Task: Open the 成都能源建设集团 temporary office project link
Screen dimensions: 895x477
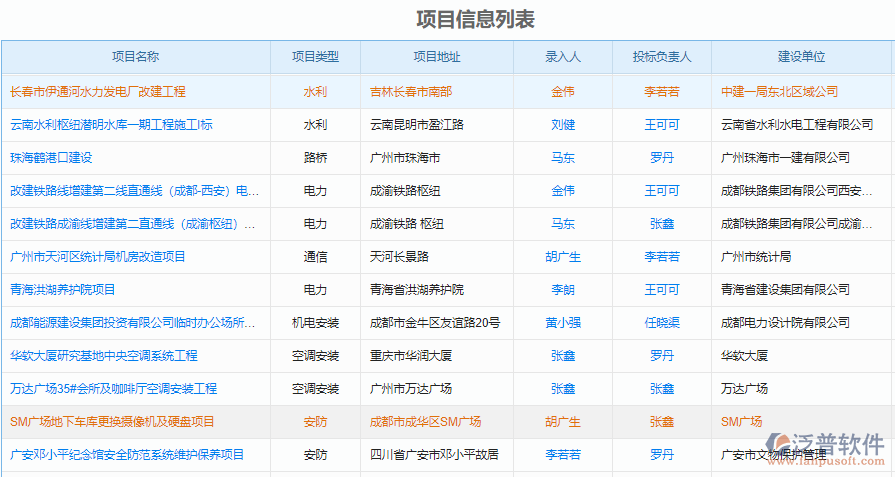Action: tap(132, 323)
